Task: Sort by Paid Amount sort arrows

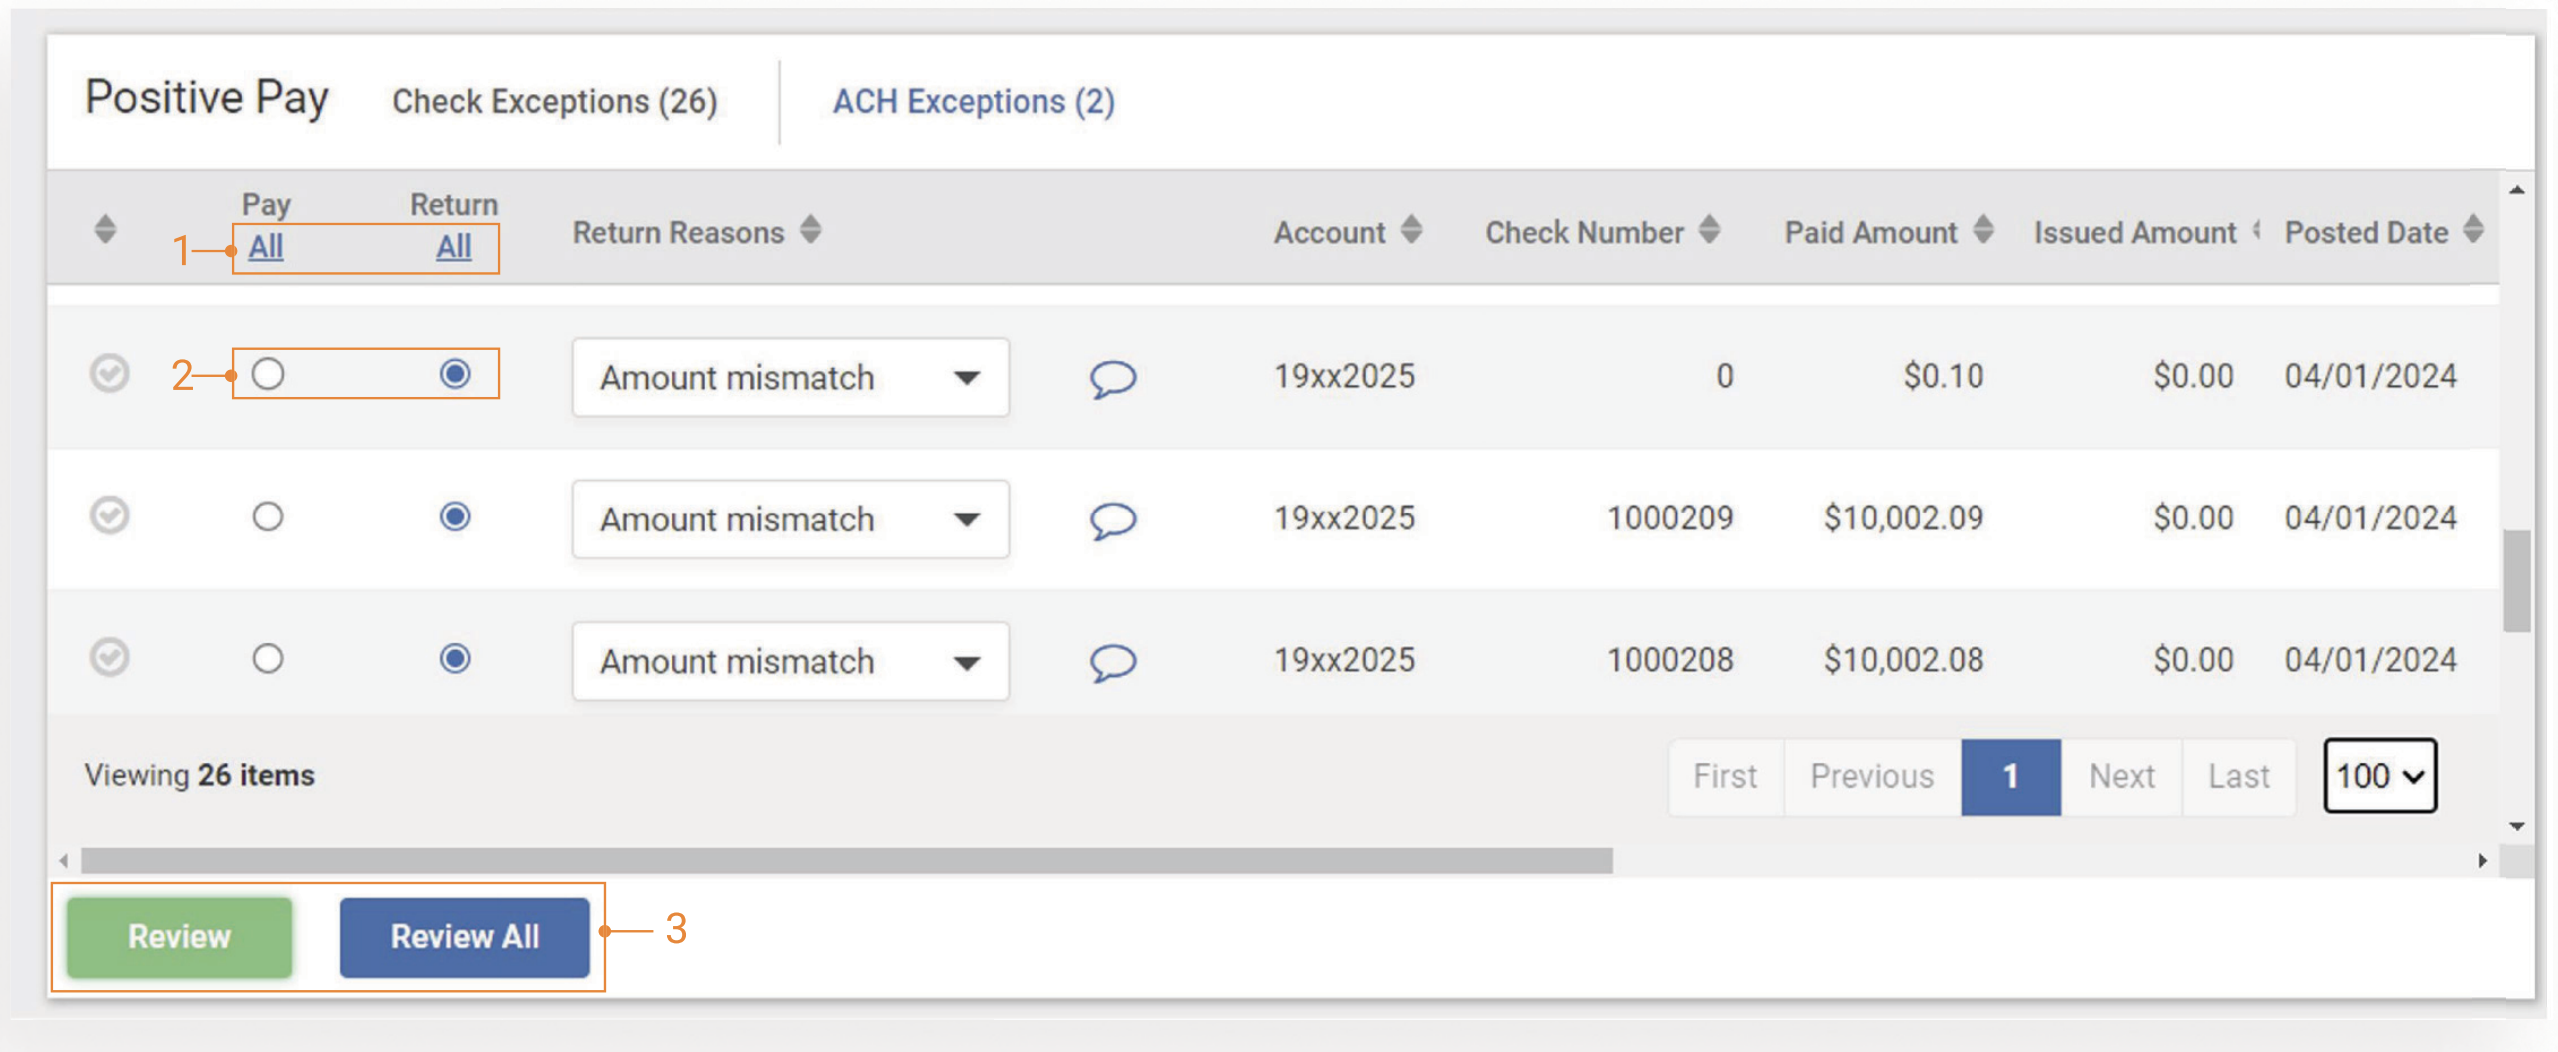Action: click(1983, 231)
